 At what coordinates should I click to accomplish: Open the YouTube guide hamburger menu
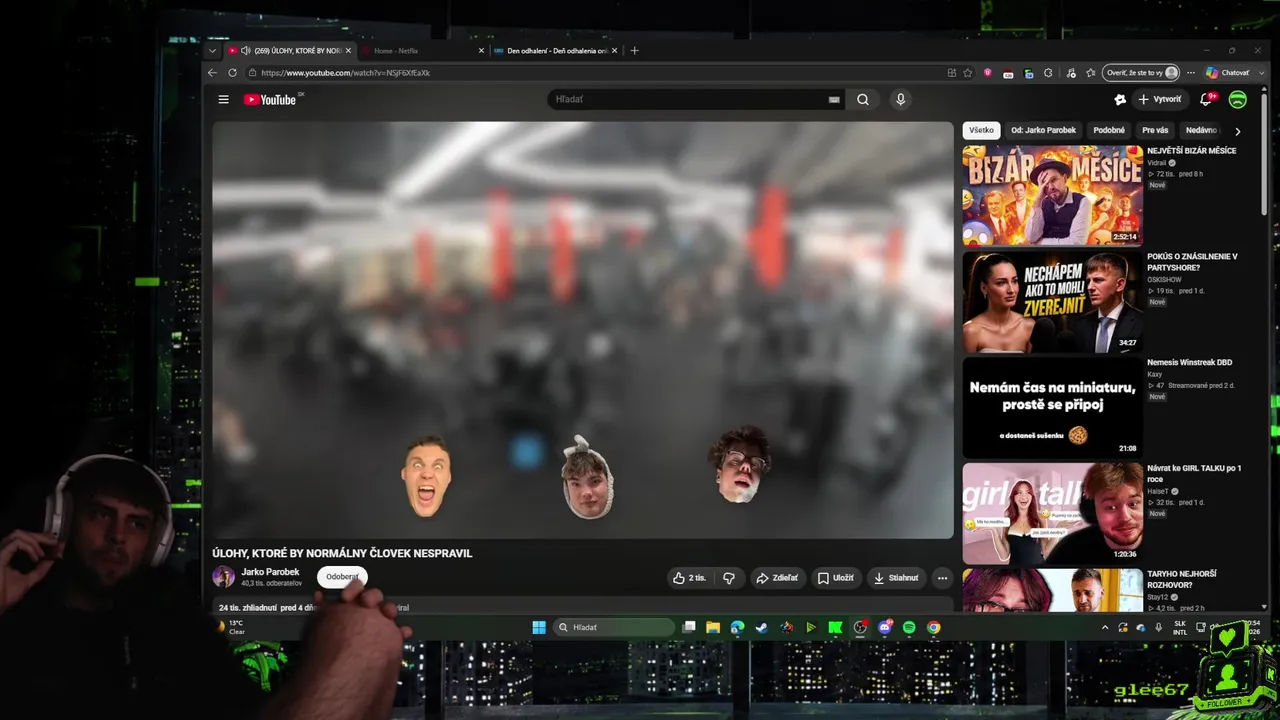tap(224, 100)
